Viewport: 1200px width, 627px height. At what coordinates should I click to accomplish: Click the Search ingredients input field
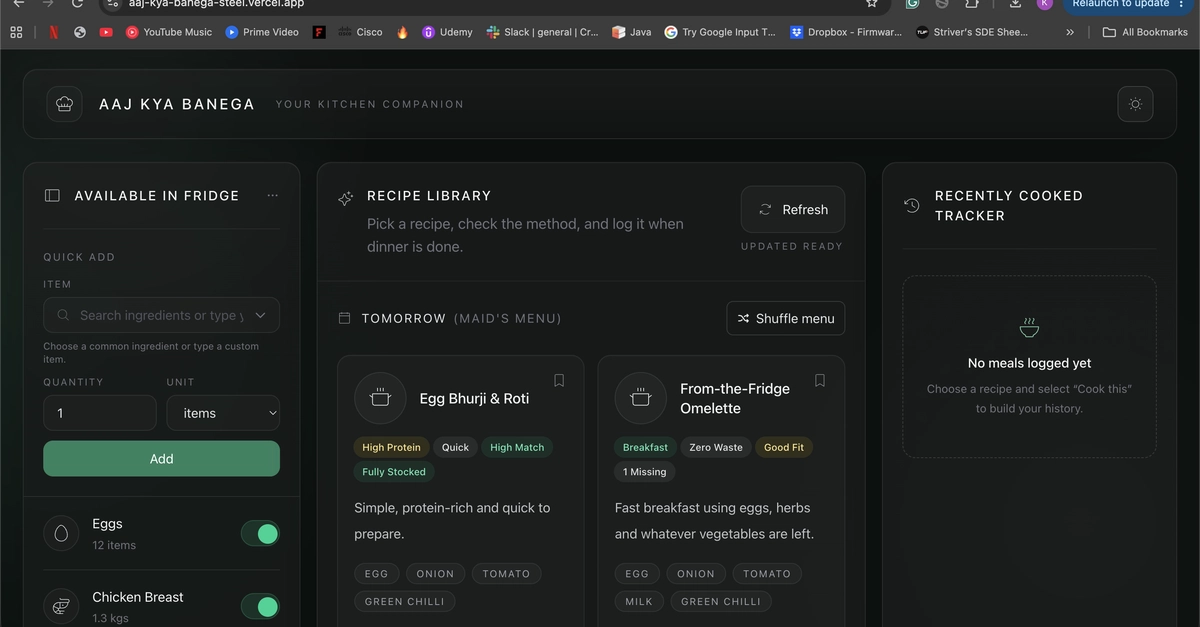click(x=161, y=315)
